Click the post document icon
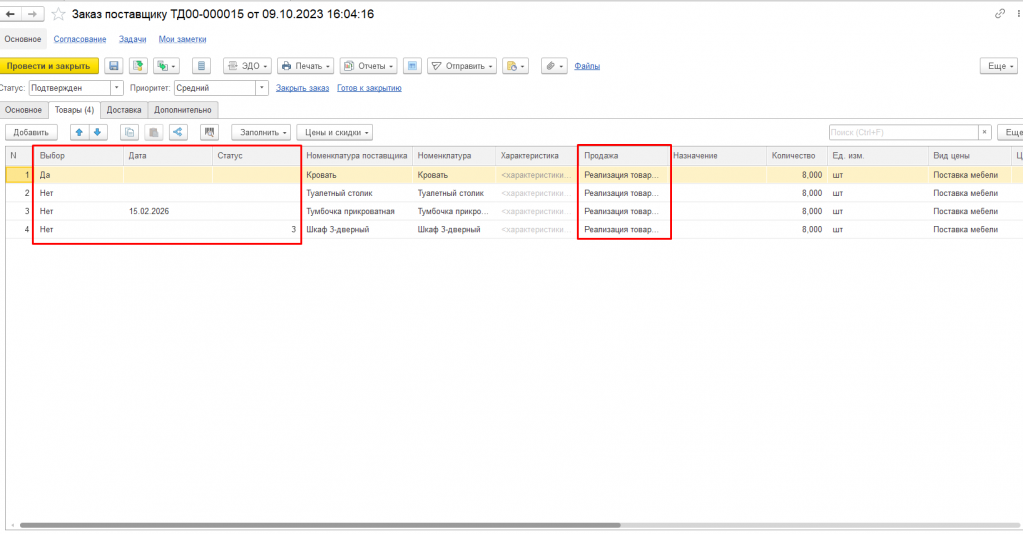This screenshot has width=1023, height=534. 138,66
